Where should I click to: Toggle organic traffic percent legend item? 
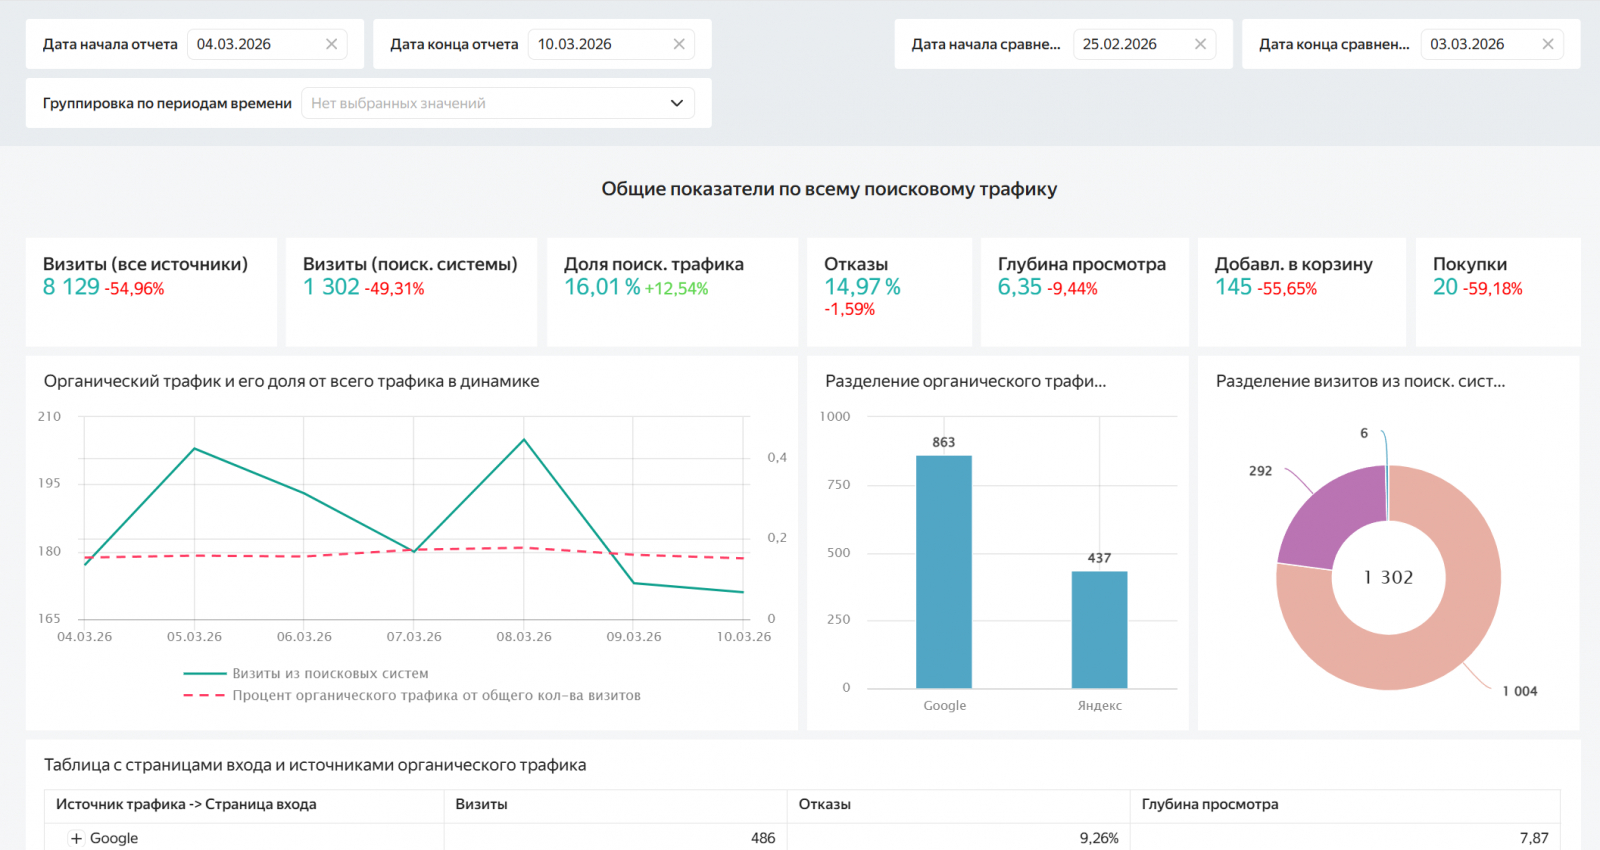click(x=436, y=695)
